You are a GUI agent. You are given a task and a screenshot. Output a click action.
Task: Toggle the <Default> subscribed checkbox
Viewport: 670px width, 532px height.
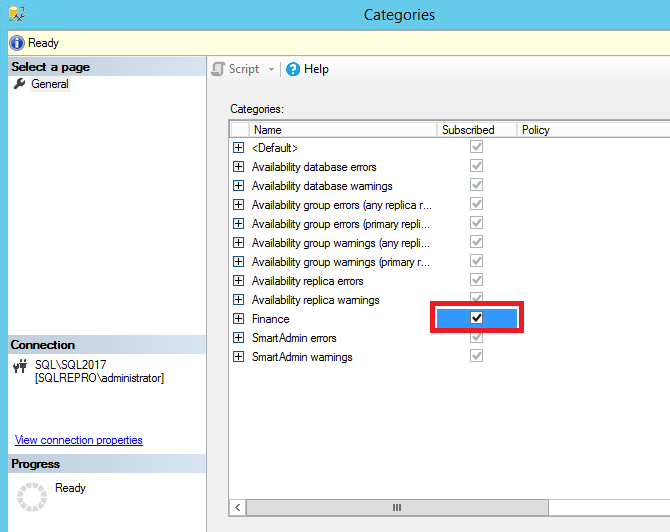pyautogui.click(x=477, y=147)
